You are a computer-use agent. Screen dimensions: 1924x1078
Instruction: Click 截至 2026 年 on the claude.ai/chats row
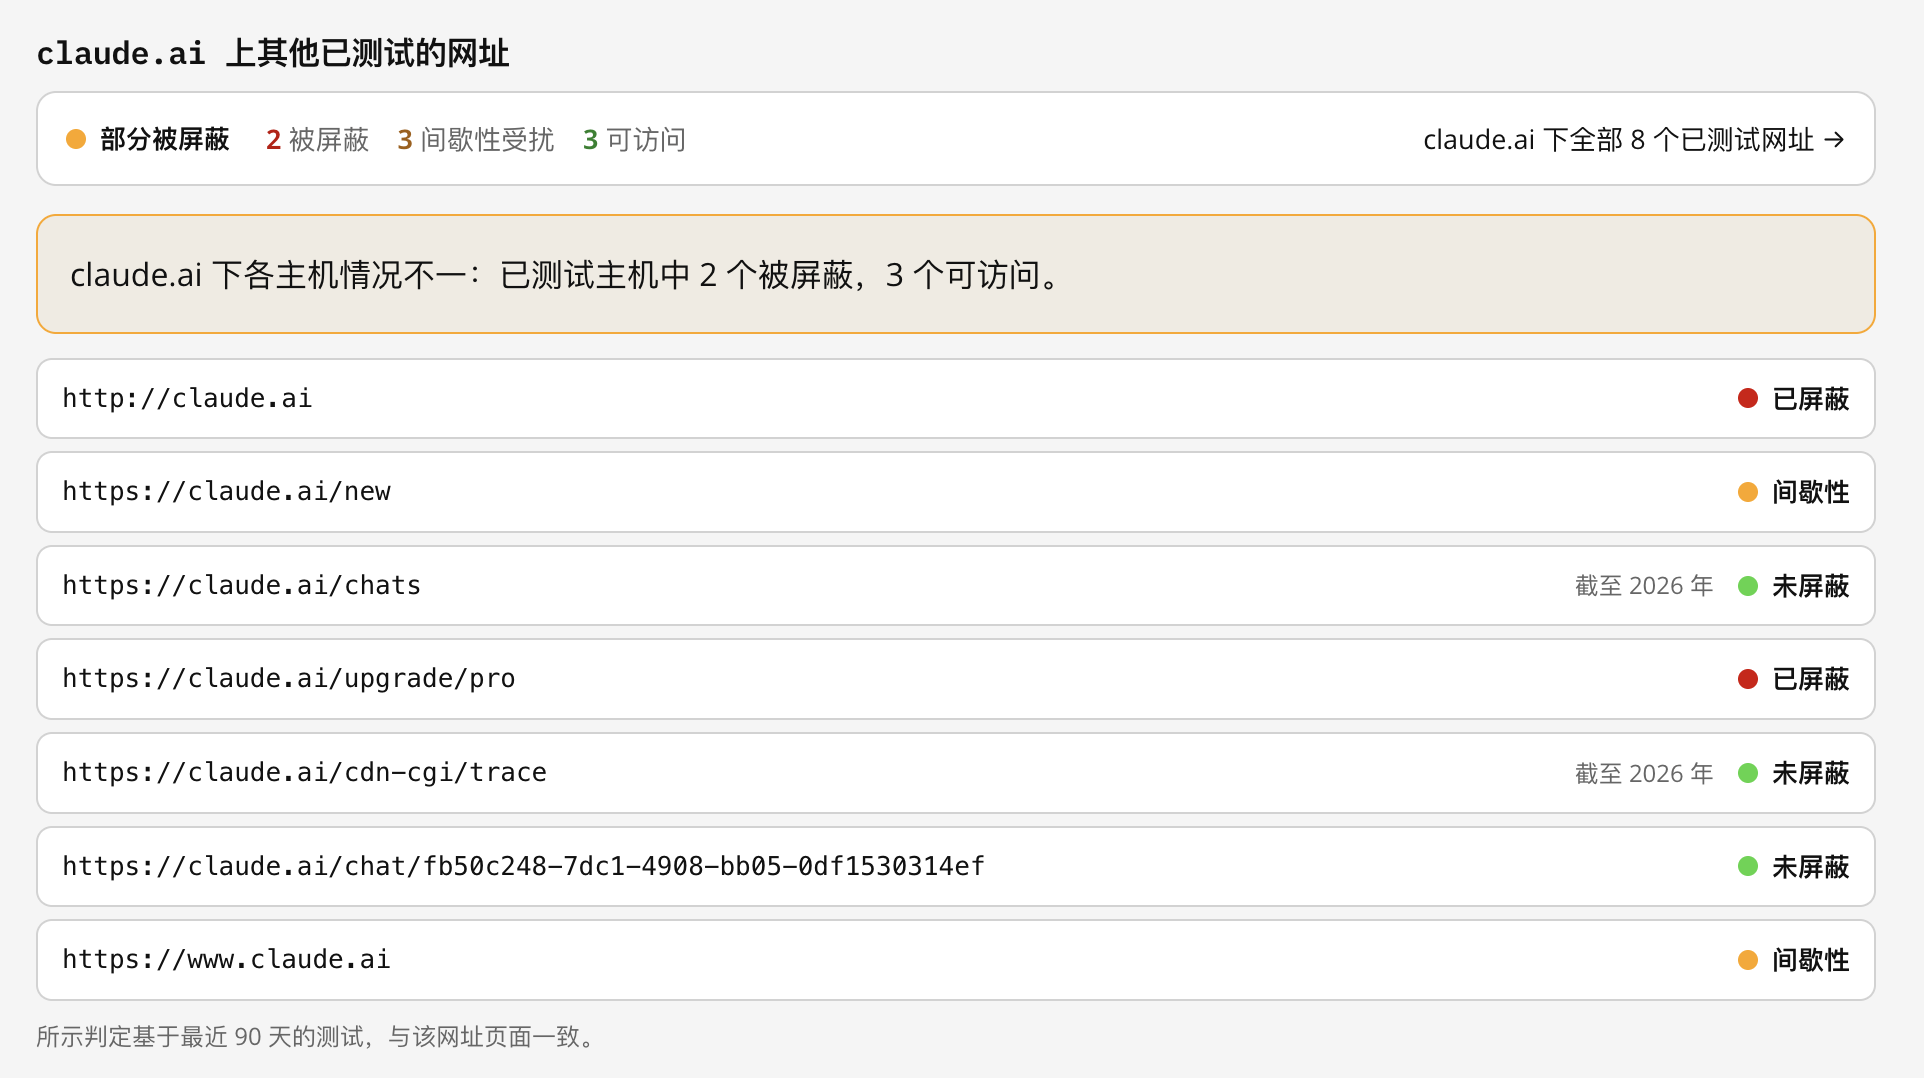point(1644,586)
